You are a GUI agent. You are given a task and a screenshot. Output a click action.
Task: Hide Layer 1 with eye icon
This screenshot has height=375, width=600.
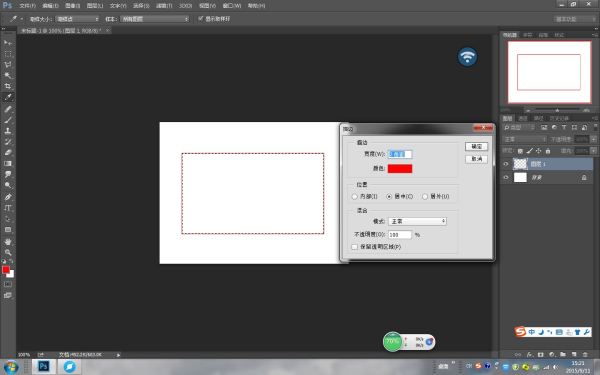tap(506, 164)
